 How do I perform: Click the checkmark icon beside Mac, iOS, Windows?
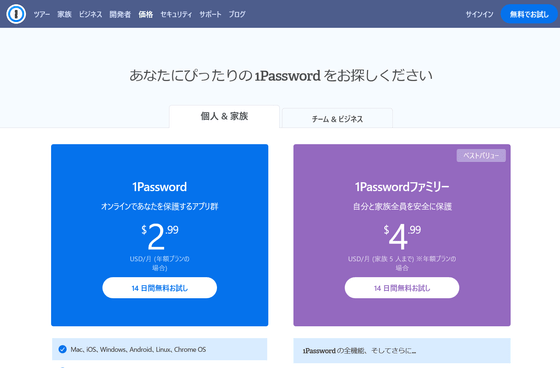coord(62,349)
